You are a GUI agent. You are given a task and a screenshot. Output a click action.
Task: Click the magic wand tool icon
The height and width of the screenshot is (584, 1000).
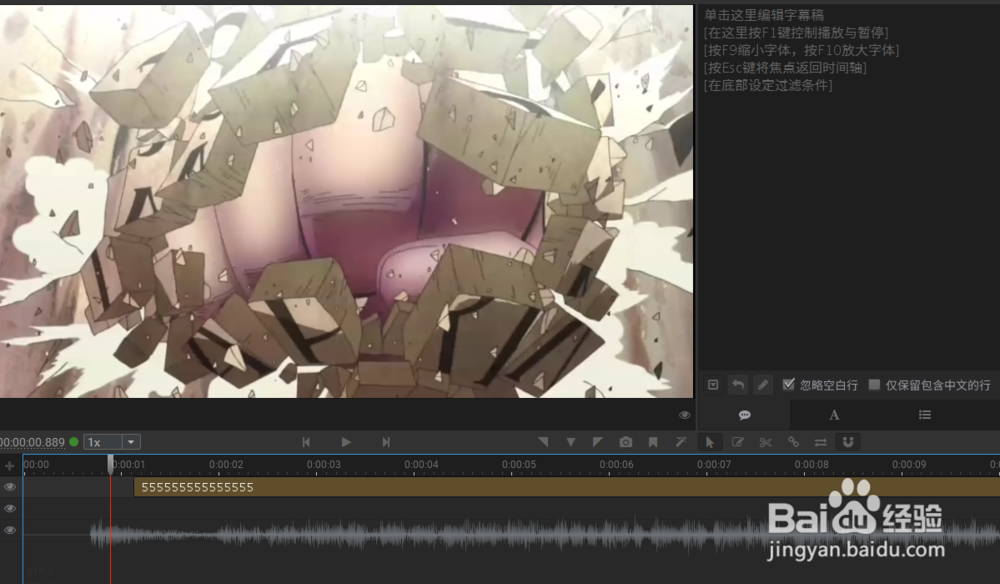(681, 442)
